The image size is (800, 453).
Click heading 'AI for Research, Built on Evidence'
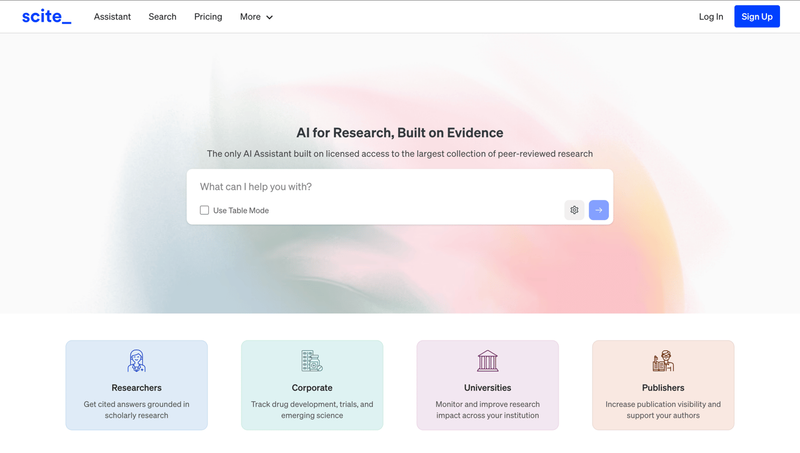tap(399, 133)
